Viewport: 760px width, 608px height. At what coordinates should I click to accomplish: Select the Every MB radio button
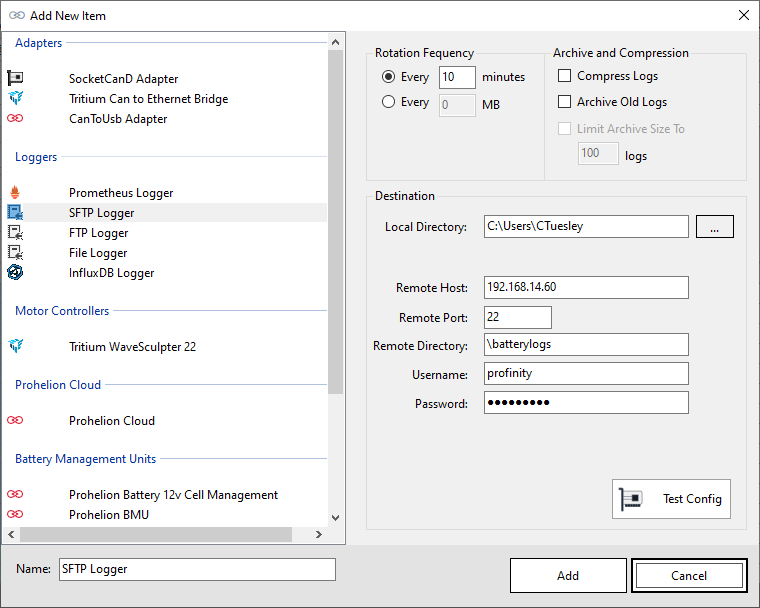click(x=388, y=102)
